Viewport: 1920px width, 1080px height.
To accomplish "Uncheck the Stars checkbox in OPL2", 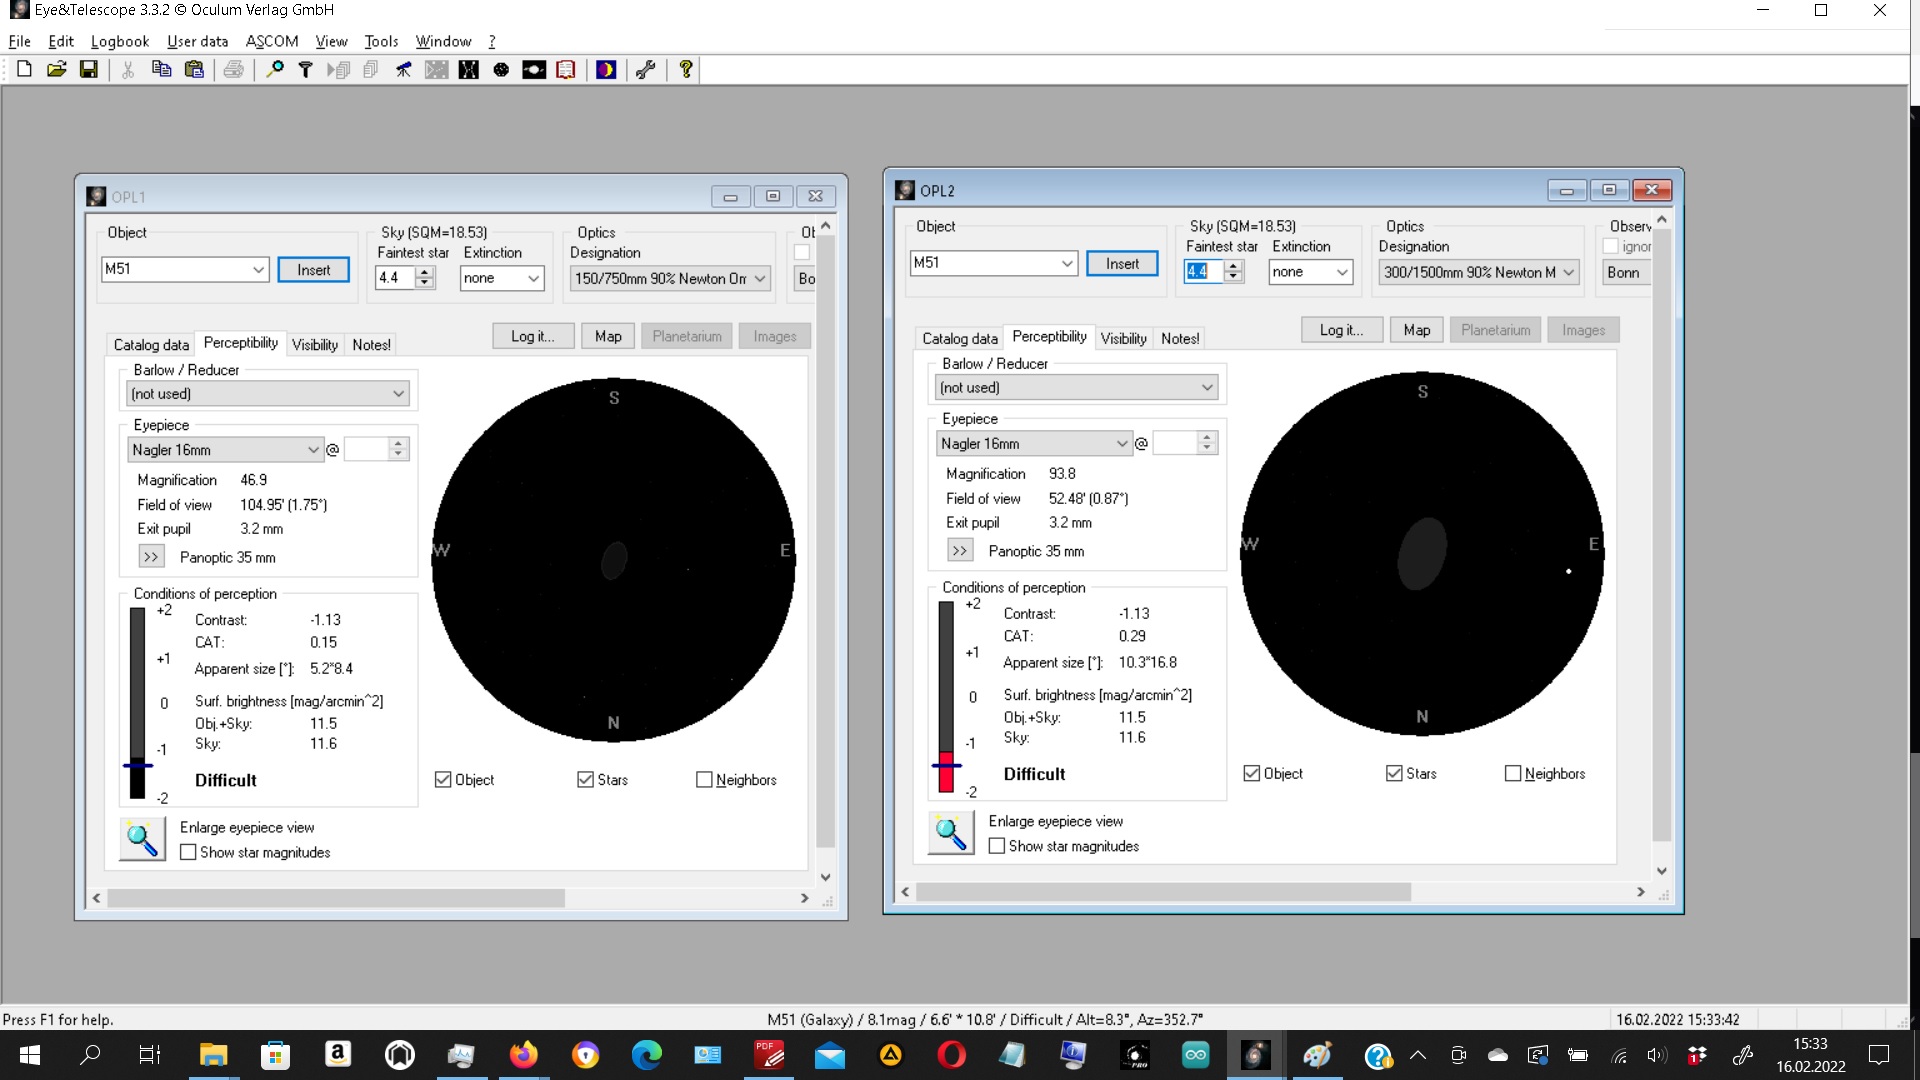I will coord(1394,774).
